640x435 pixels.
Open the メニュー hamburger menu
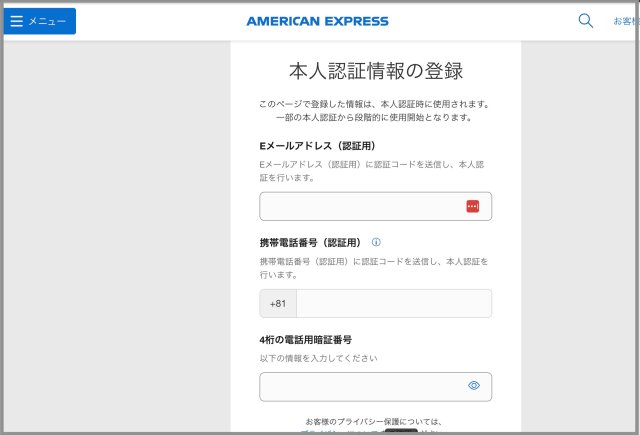point(40,21)
